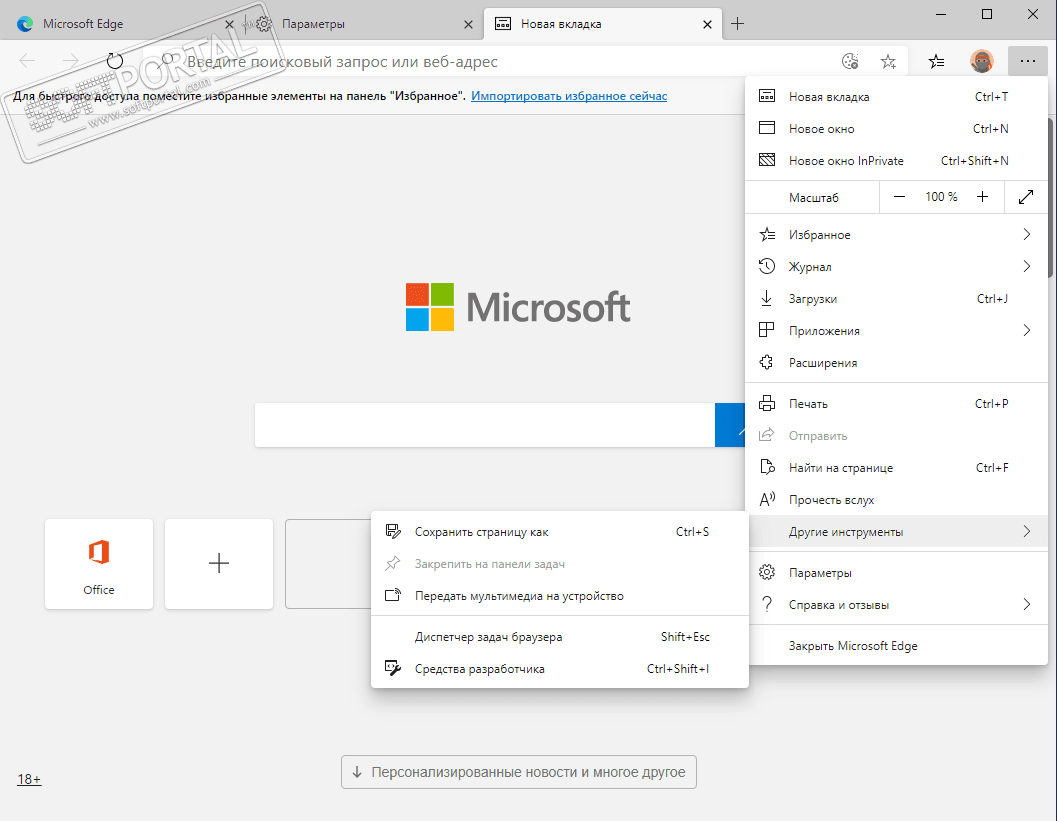The width and height of the screenshot is (1057, 821).
Task: Choose Новая вкладка in the menu
Action: pos(896,96)
